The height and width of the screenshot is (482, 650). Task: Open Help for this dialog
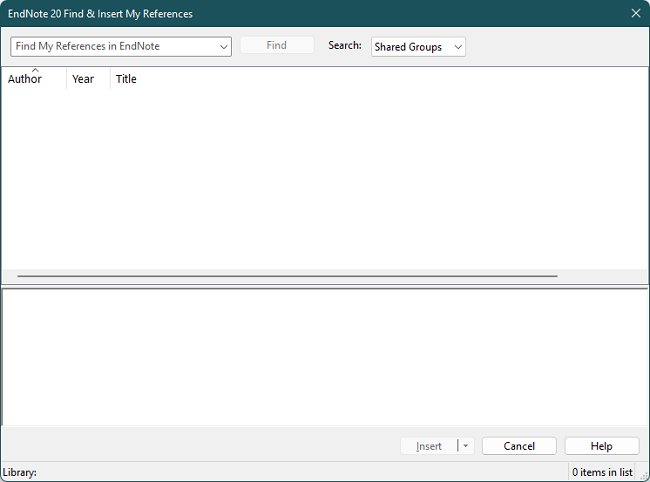tap(601, 446)
